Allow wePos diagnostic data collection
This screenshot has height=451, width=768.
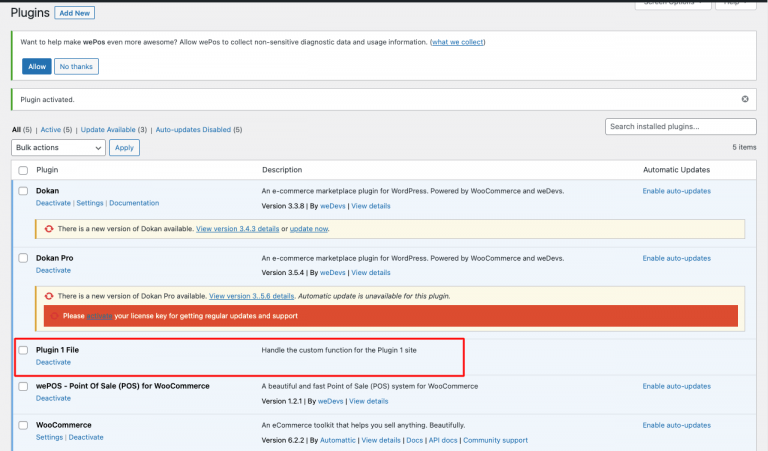[x=37, y=67]
